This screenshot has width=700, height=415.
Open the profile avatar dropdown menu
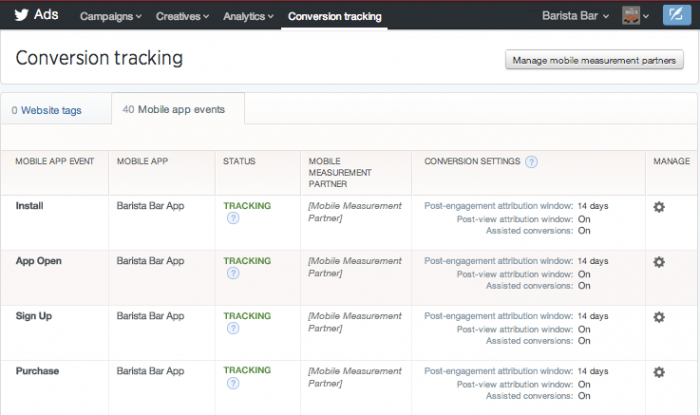point(636,16)
